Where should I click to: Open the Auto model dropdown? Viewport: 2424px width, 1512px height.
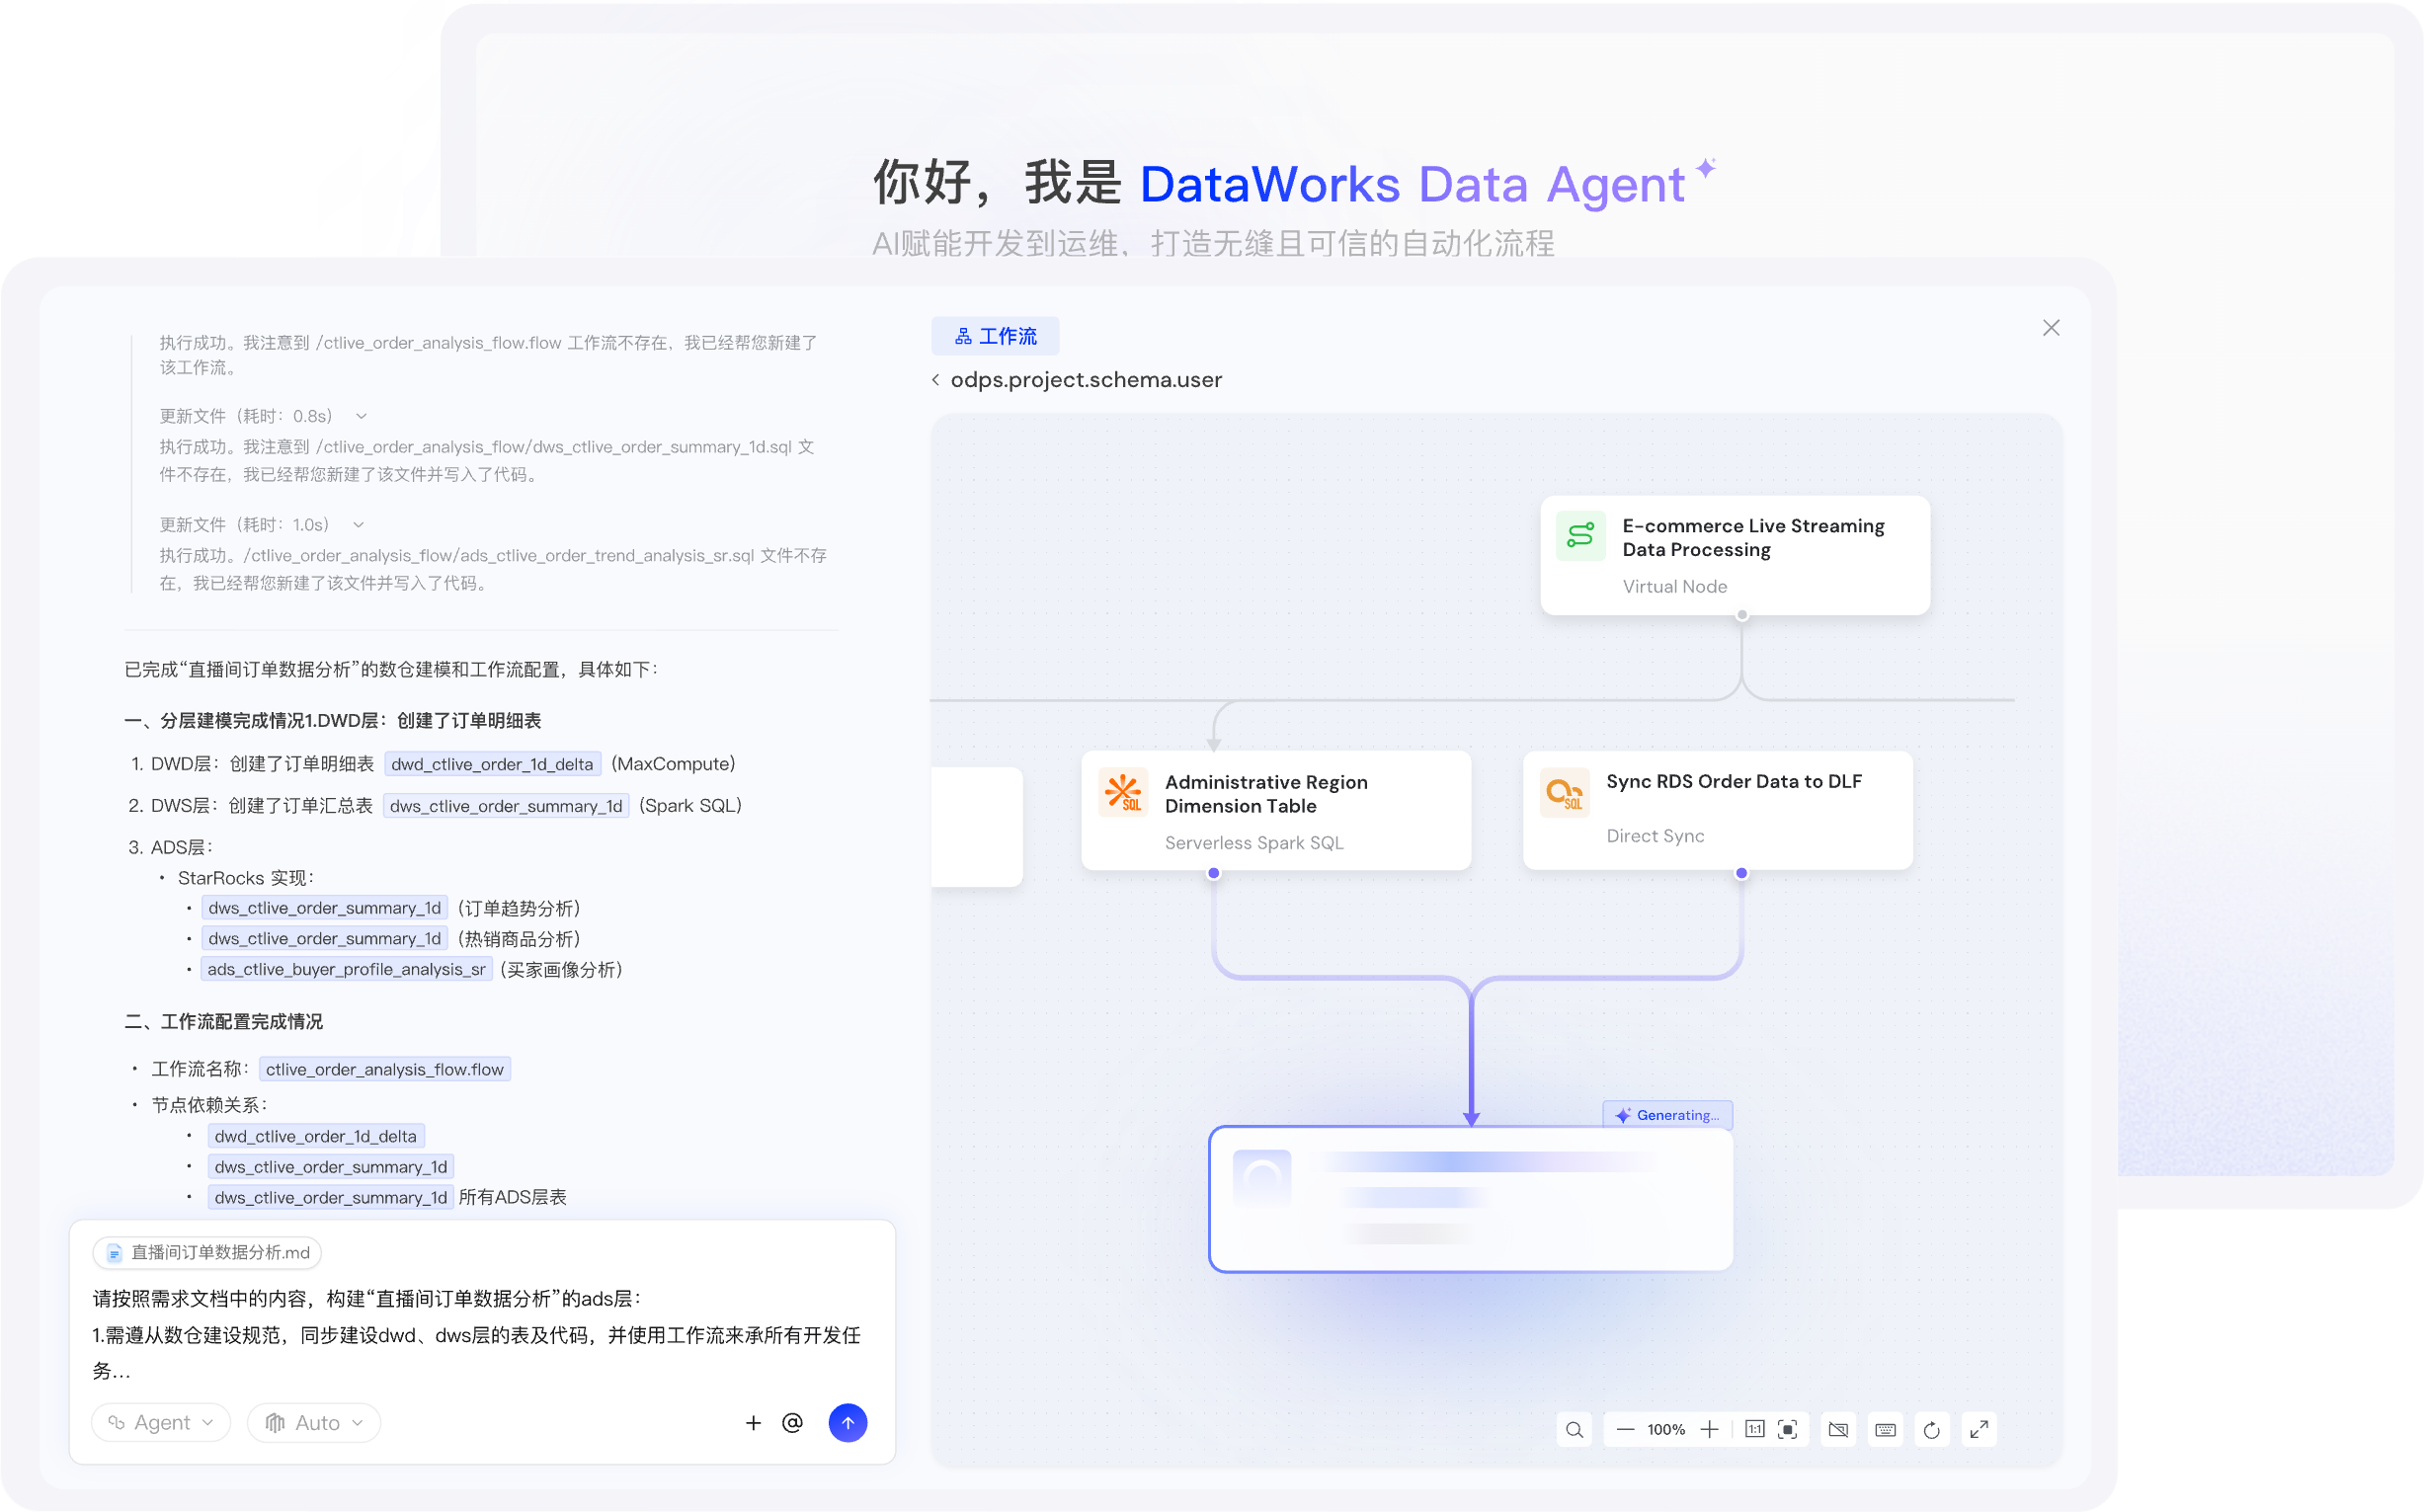pyautogui.click(x=314, y=1422)
